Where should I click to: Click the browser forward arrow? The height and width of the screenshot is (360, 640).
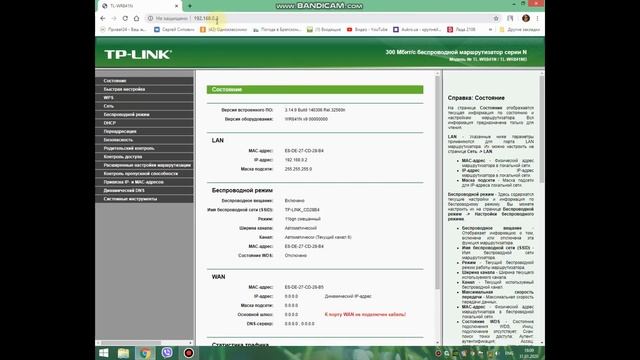114,18
